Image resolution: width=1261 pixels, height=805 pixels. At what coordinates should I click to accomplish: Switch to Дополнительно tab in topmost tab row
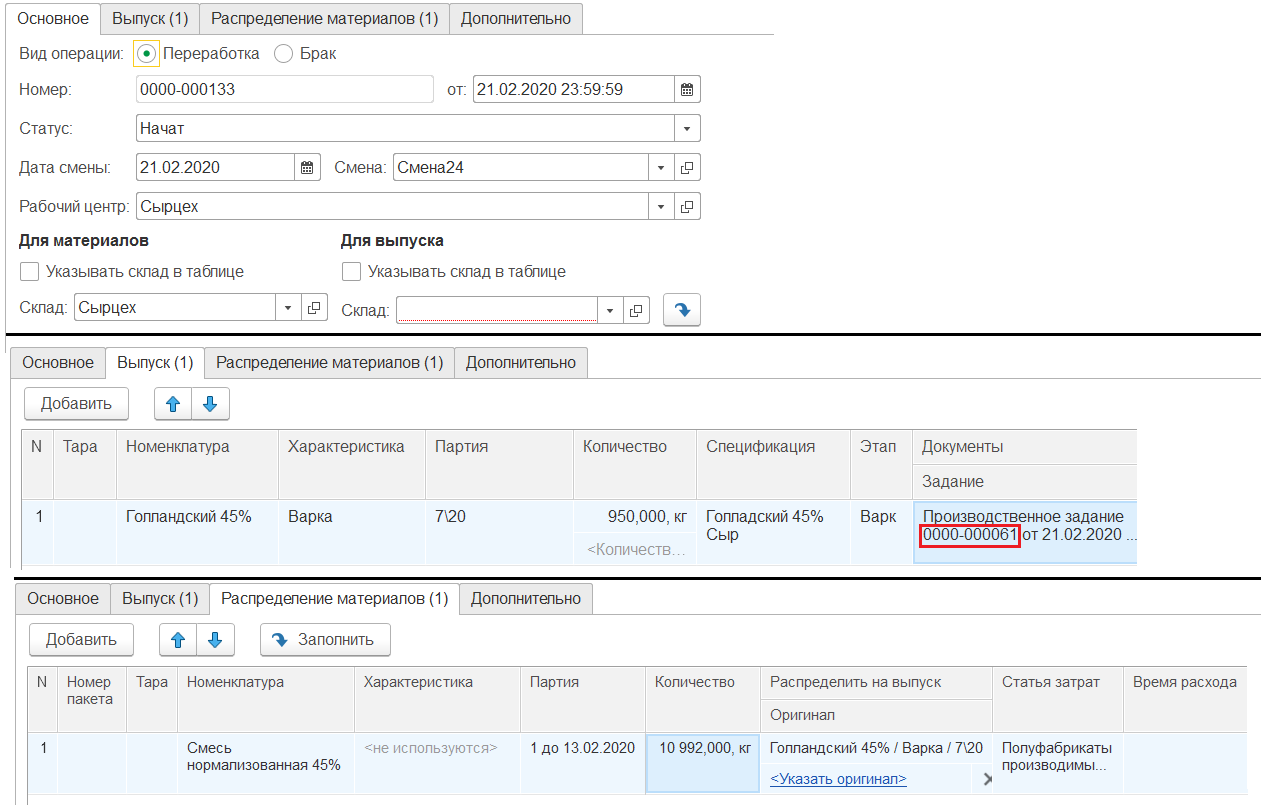click(x=515, y=18)
